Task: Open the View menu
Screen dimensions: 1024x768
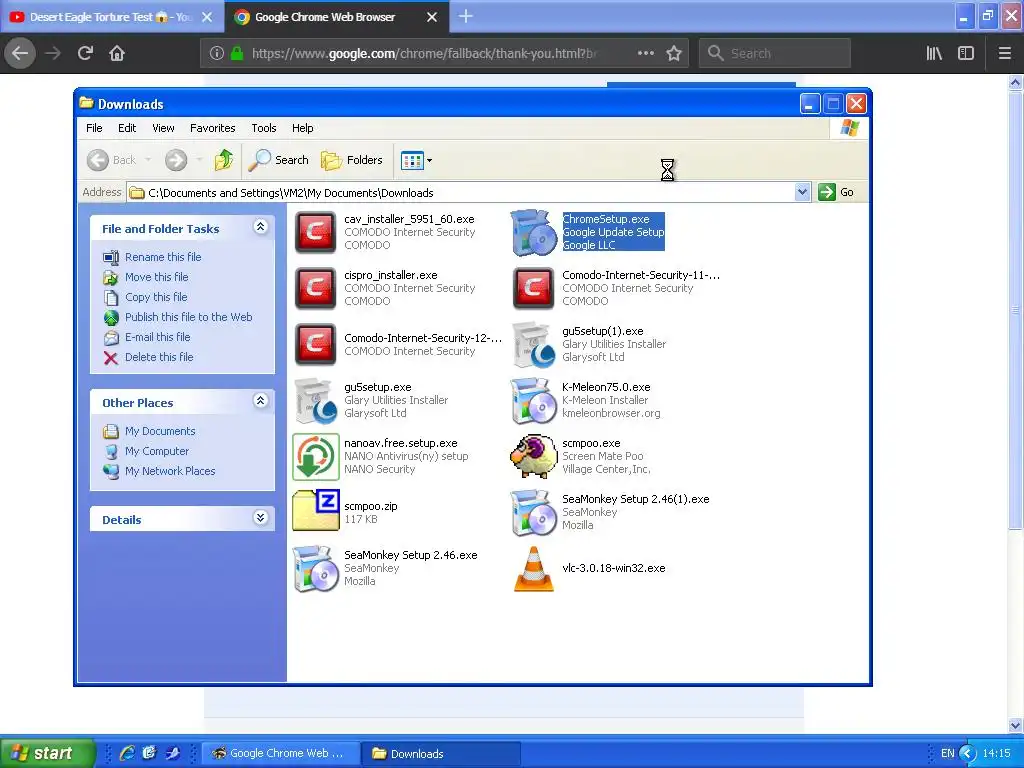Action: (x=163, y=128)
